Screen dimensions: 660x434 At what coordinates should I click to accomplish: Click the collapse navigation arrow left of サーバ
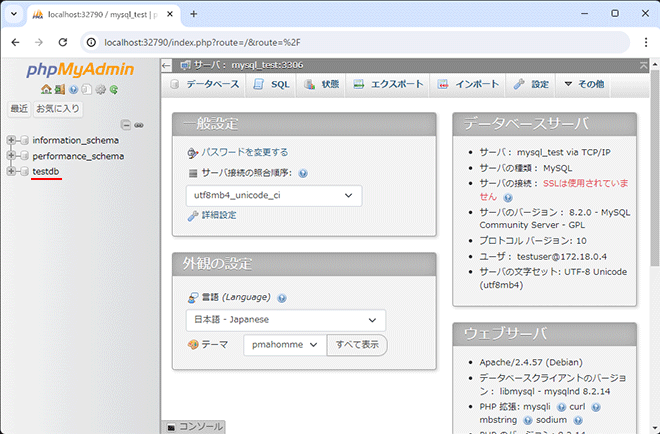(x=167, y=65)
